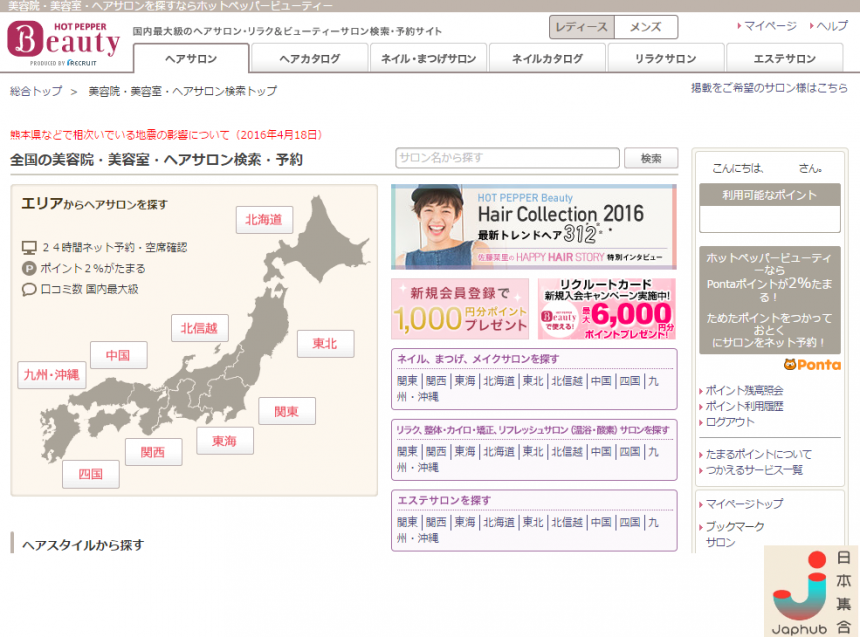Open ポイント残高照会 link
This screenshot has width=860, height=637.
tap(744, 390)
